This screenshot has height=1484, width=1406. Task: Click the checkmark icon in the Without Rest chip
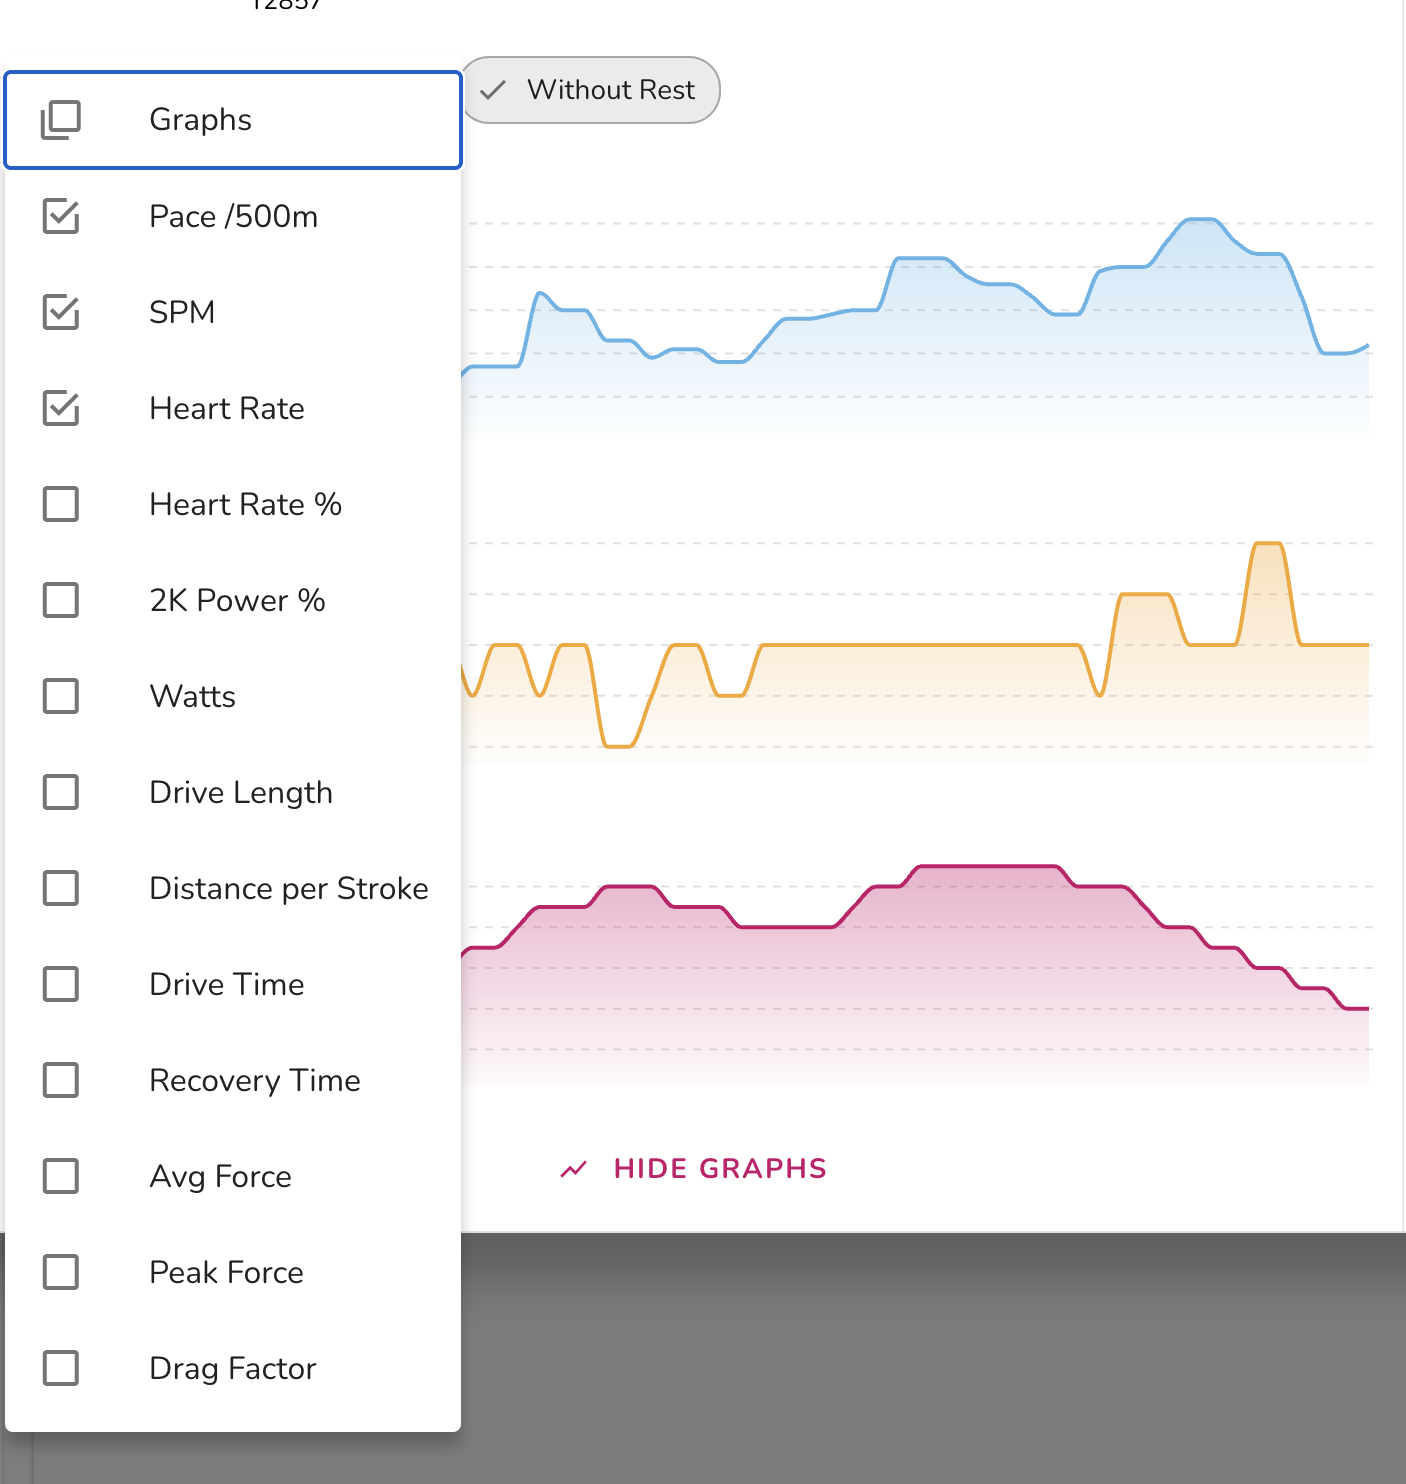(x=493, y=90)
